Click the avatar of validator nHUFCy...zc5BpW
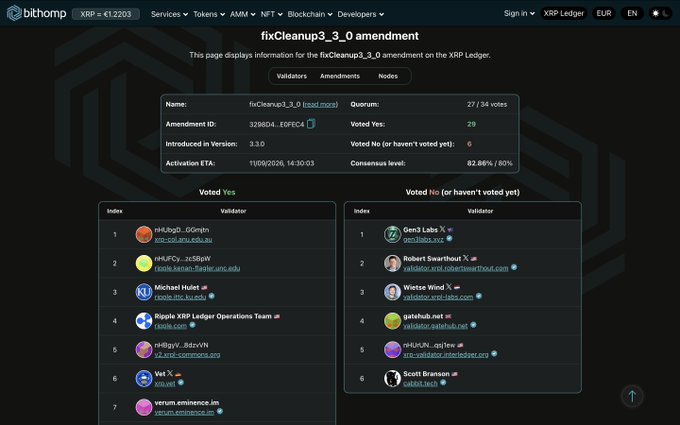 click(144, 263)
